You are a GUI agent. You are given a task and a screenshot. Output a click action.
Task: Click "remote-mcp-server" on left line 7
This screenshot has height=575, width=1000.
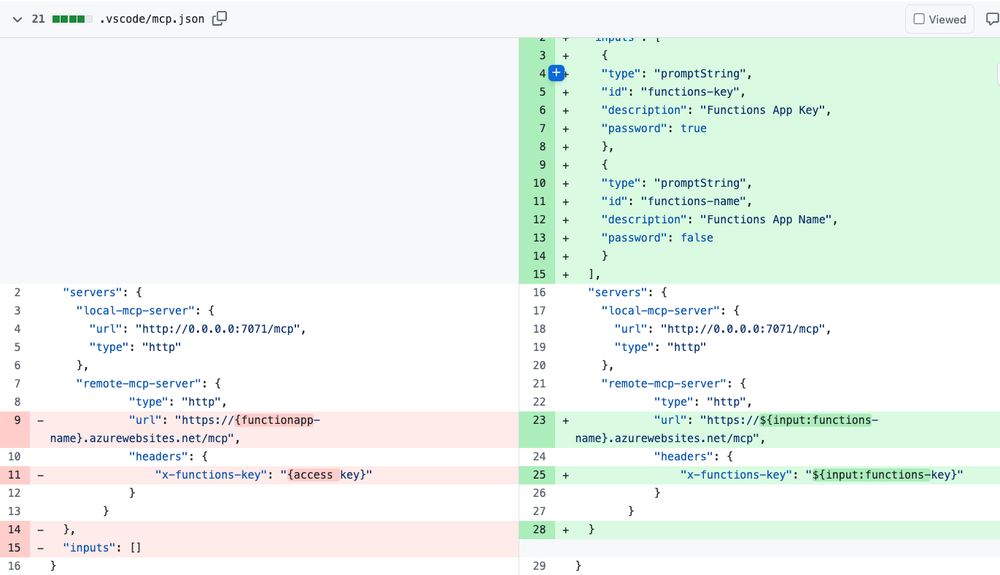click(x=138, y=384)
